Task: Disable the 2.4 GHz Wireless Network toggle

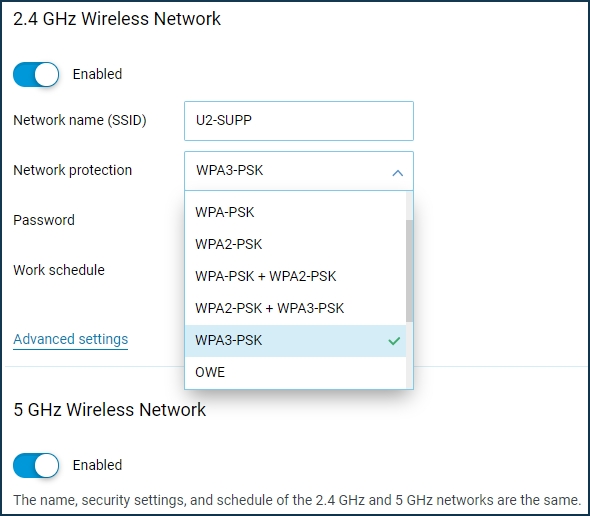Action: [36, 75]
